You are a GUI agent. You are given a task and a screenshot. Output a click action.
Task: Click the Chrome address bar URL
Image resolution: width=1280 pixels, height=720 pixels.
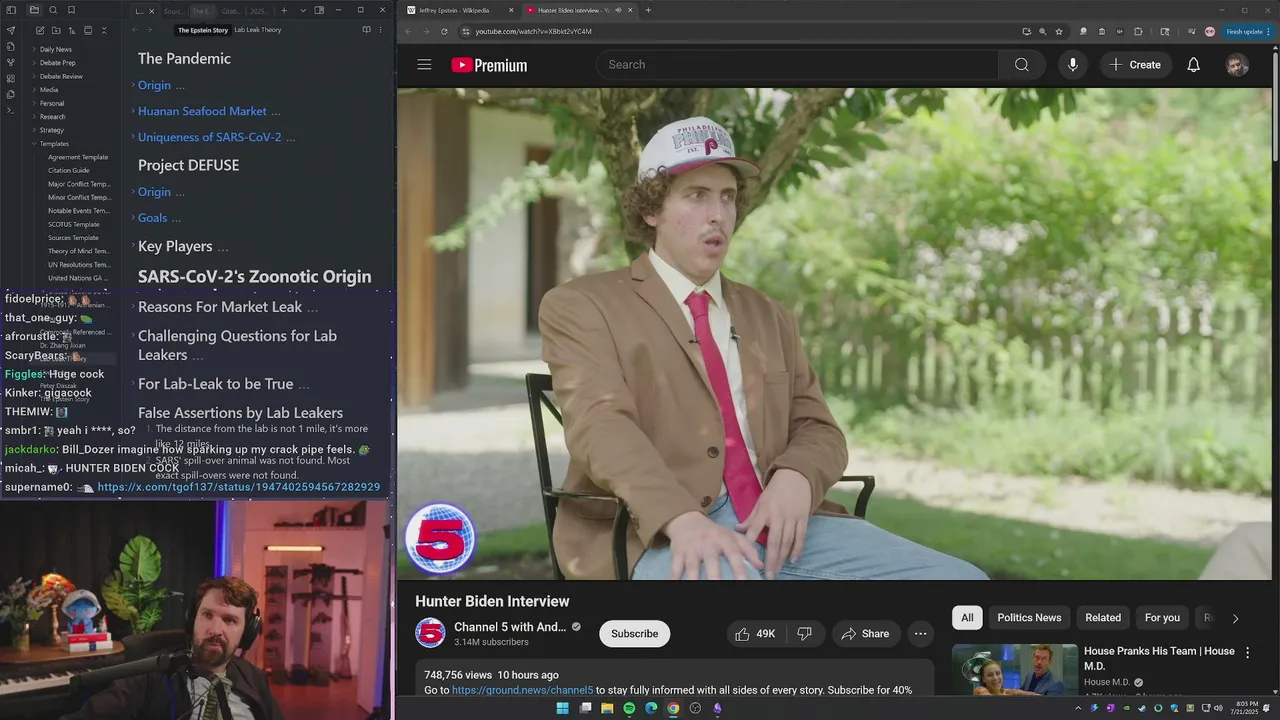click(x=533, y=31)
